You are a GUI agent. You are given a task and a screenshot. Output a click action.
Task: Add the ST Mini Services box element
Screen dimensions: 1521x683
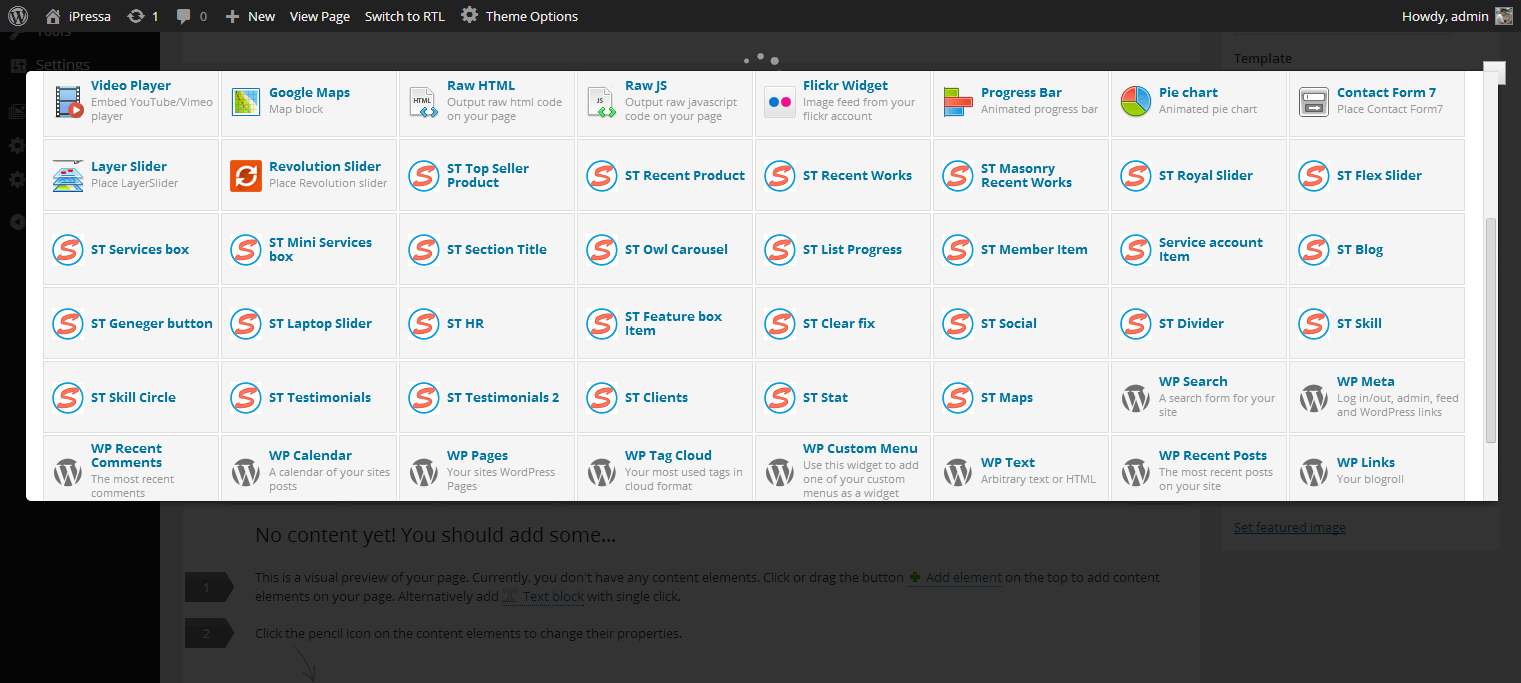pos(309,250)
